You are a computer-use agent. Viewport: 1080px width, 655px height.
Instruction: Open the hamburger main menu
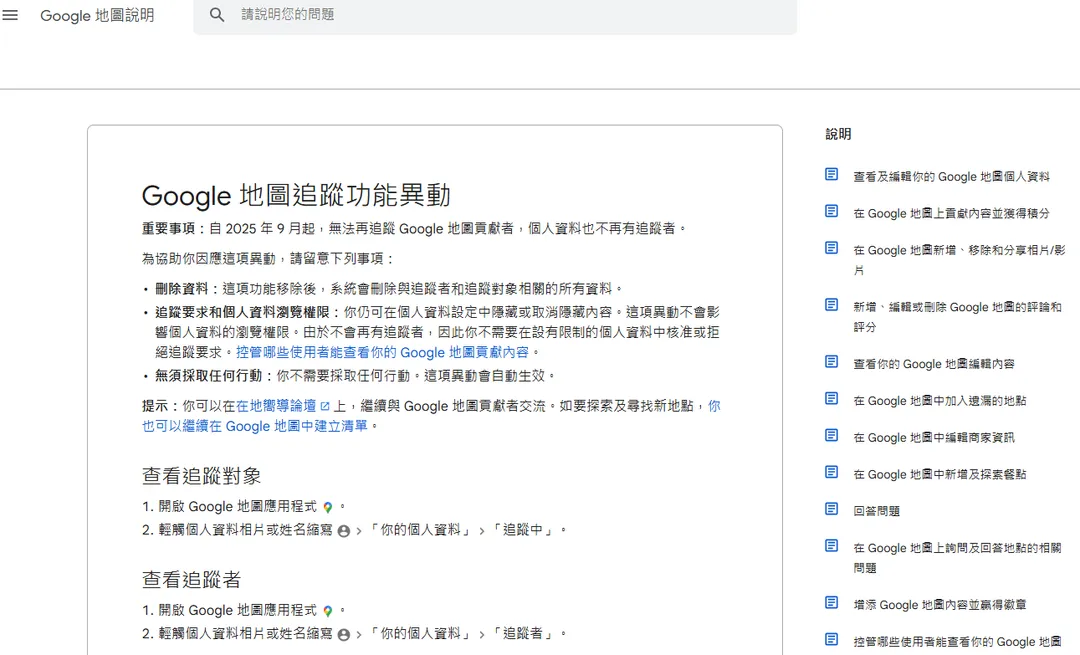10,14
